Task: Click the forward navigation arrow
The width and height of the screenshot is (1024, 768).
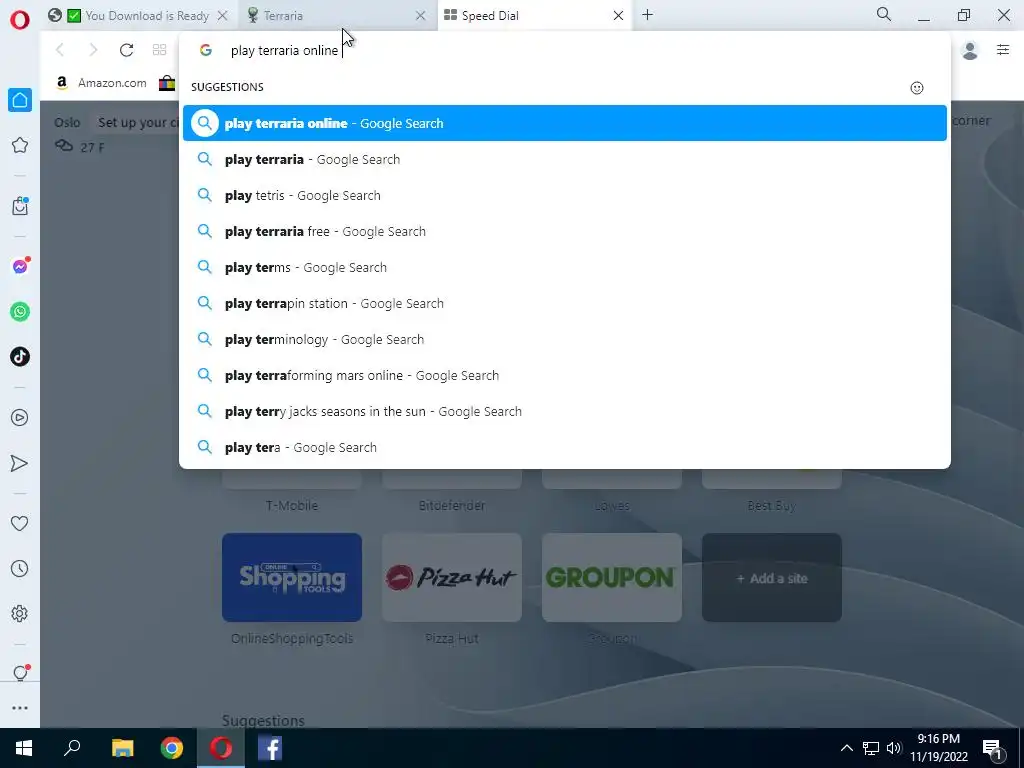Action: coord(93,50)
